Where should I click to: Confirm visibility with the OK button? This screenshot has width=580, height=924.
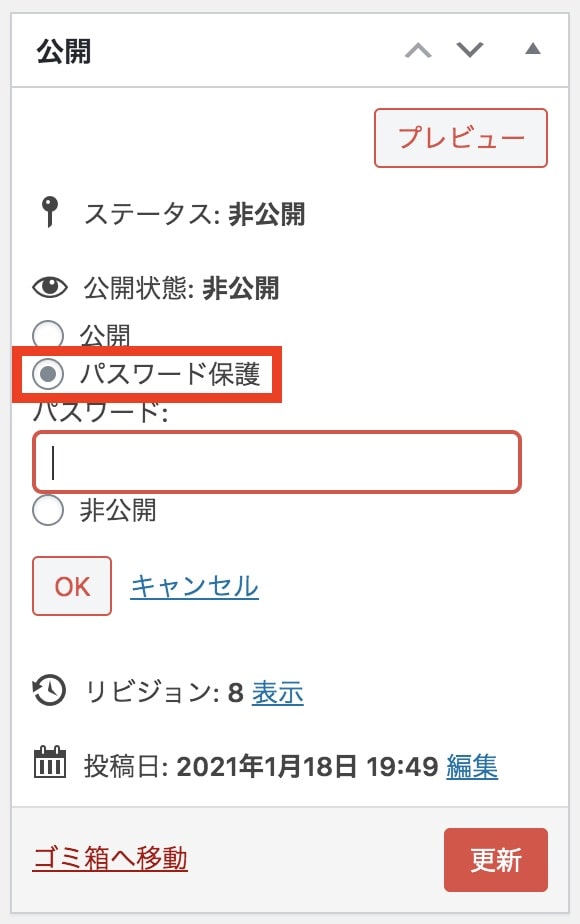click(x=72, y=586)
